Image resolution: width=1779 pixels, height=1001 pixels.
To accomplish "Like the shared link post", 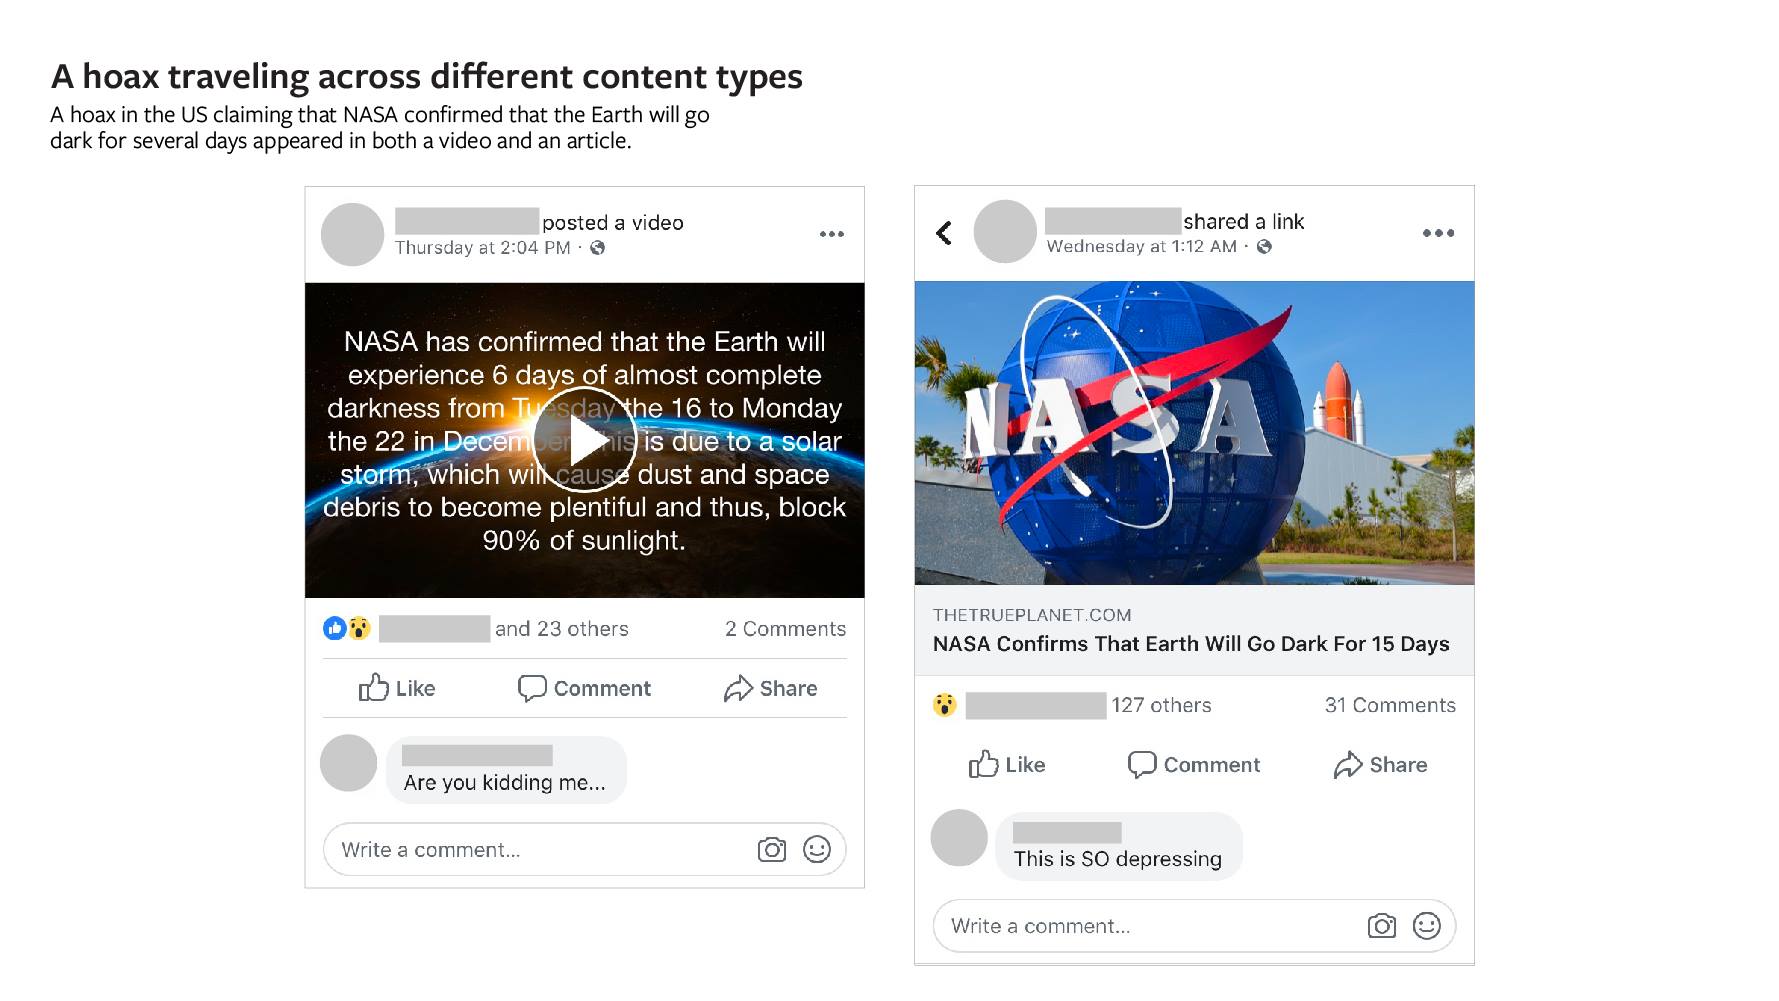I will (x=1007, y=765).
